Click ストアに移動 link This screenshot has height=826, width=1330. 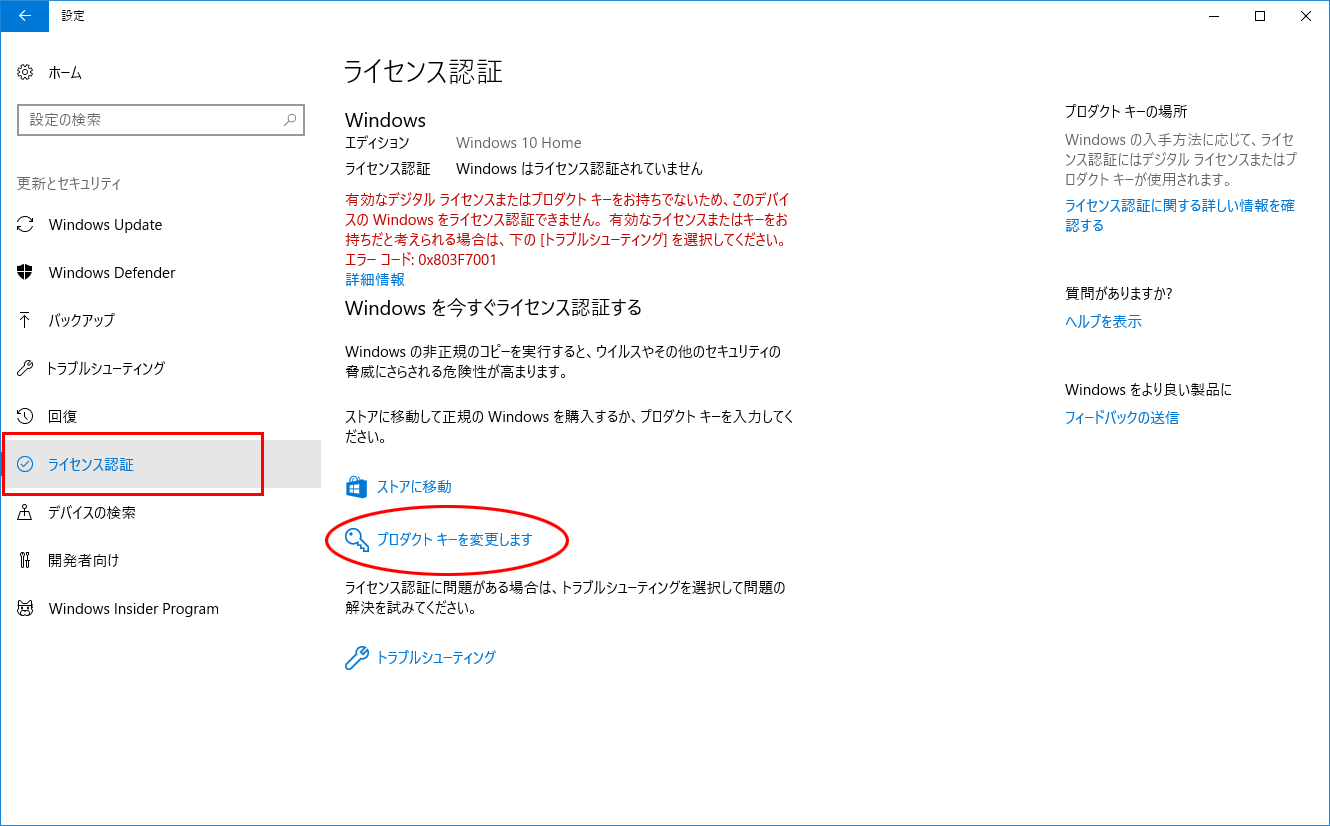(x=414, y=487)
